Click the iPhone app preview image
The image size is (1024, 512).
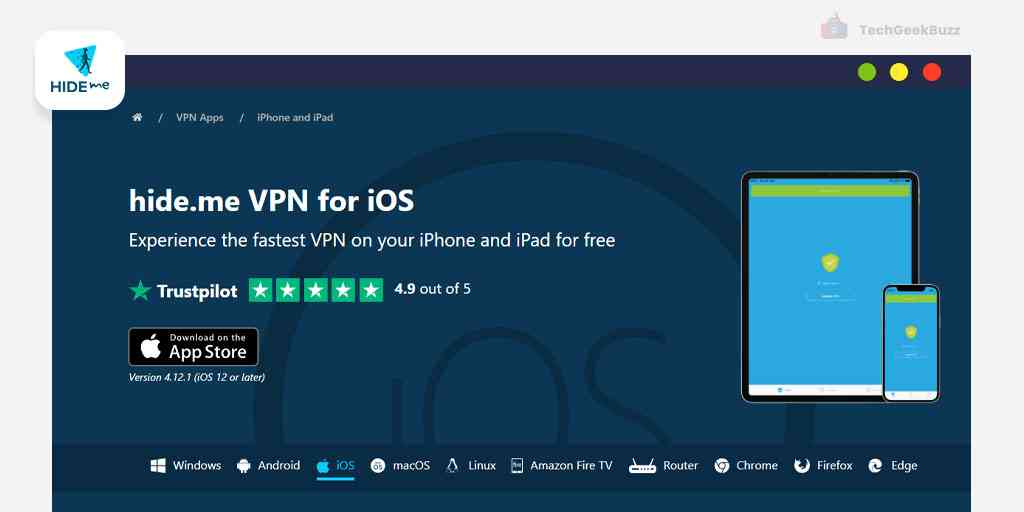coord(910,343)
